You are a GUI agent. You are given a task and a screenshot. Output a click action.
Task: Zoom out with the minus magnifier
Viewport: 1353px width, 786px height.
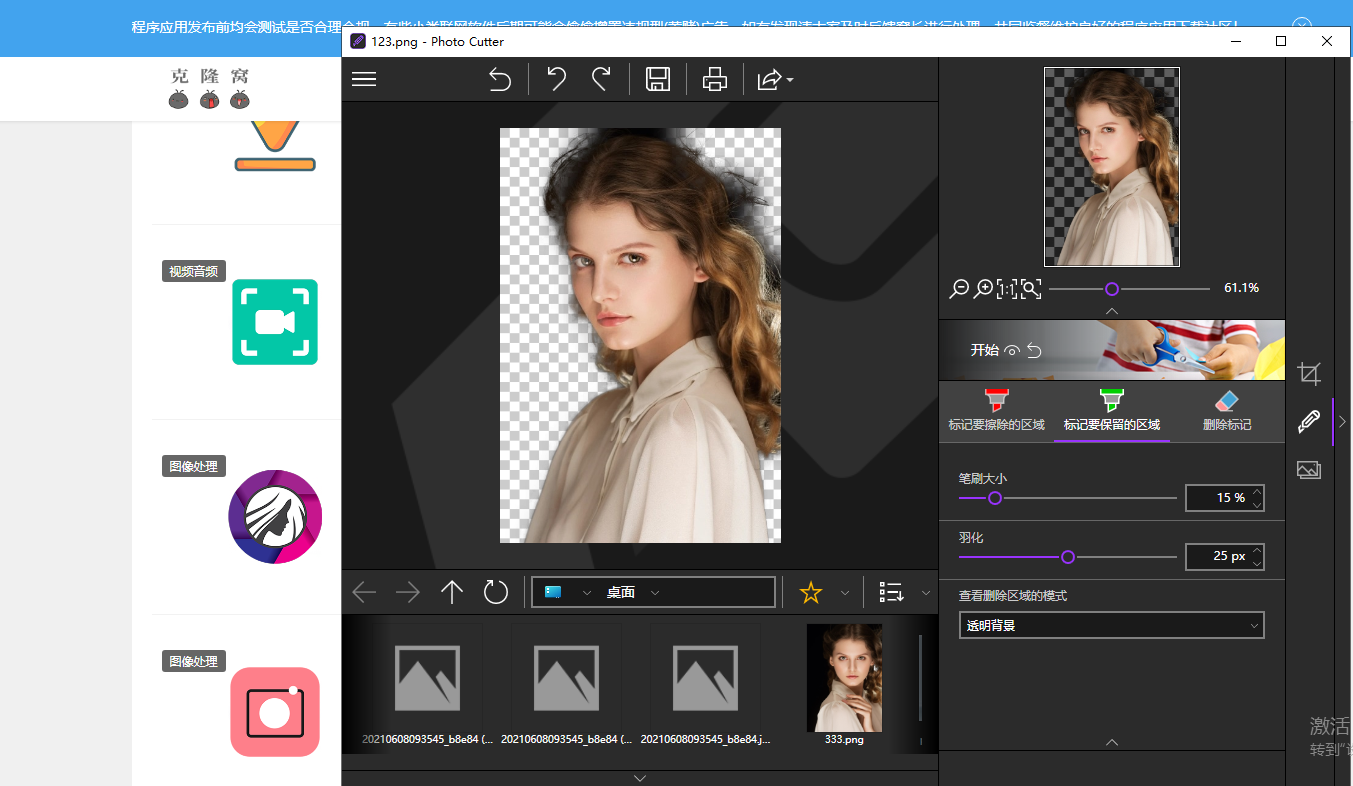959,288
